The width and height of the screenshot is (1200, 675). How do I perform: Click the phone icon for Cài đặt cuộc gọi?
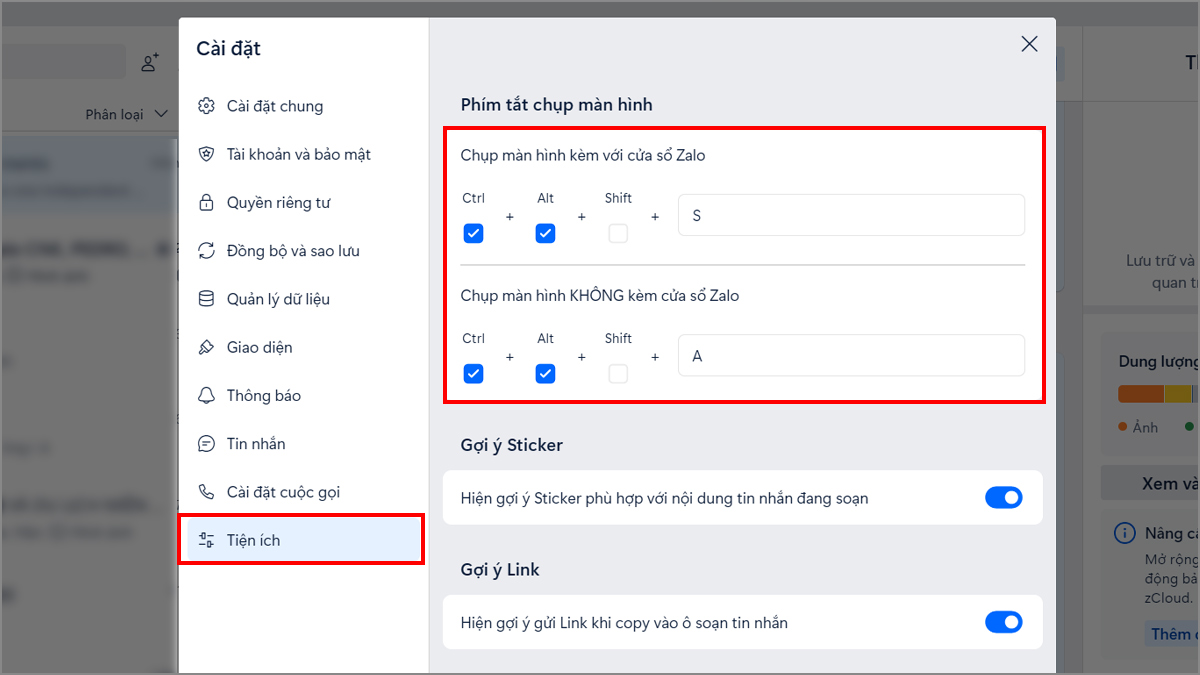[x=207, y=492]
